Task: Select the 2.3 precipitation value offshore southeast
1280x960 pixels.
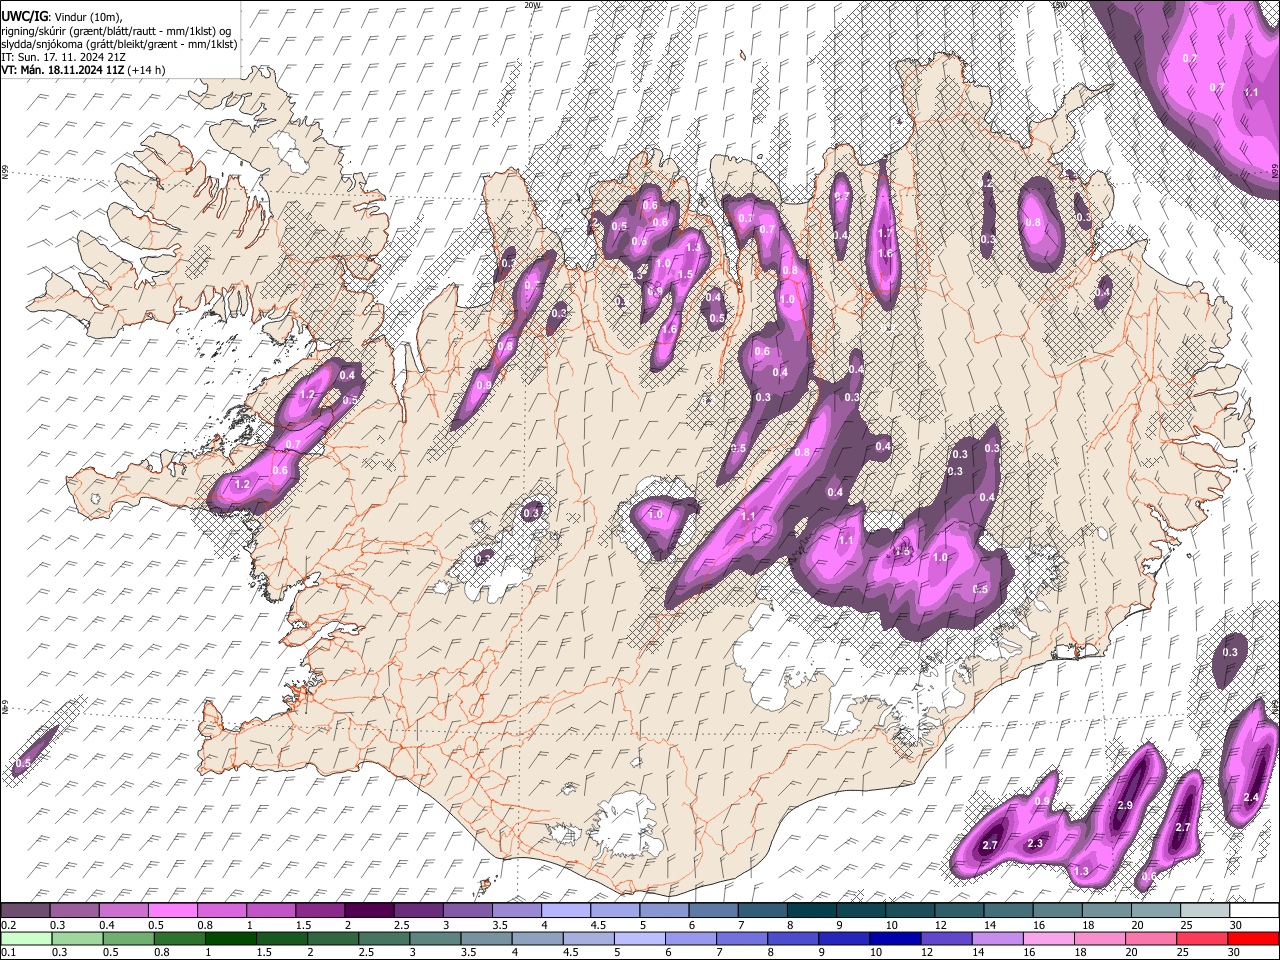Action: point(1035,844)
